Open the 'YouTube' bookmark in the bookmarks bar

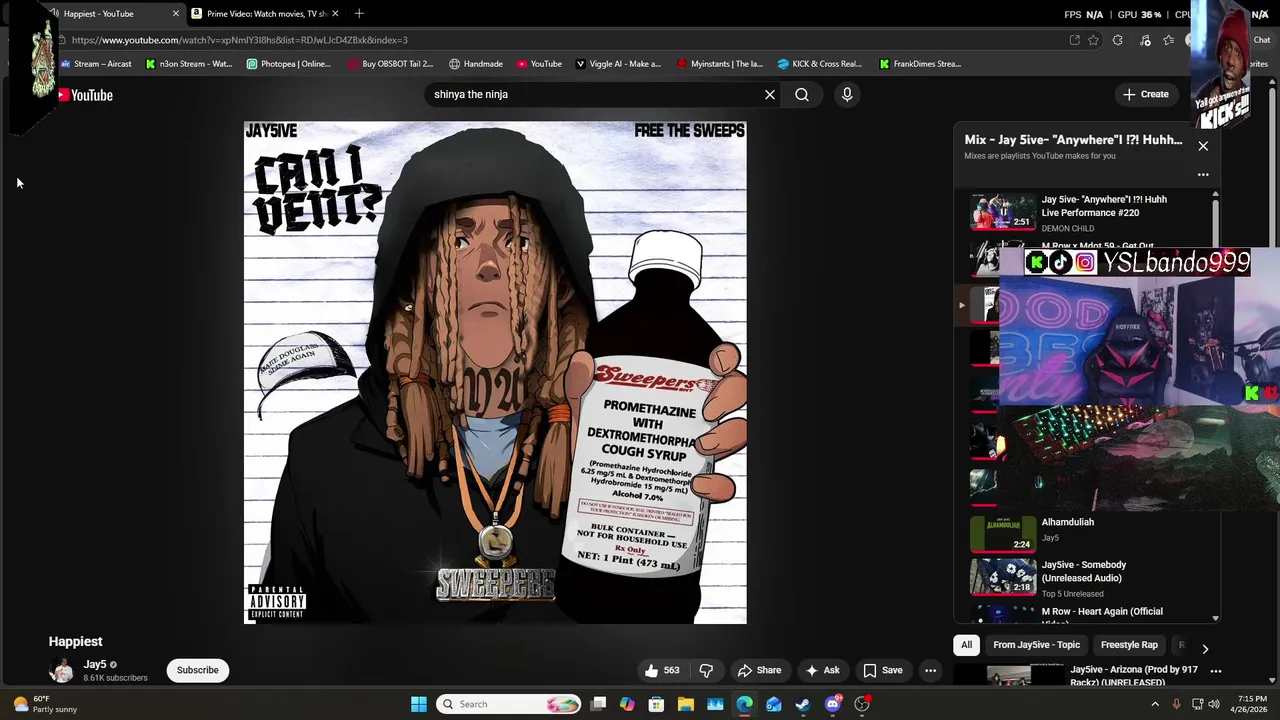tap(539, 64)
